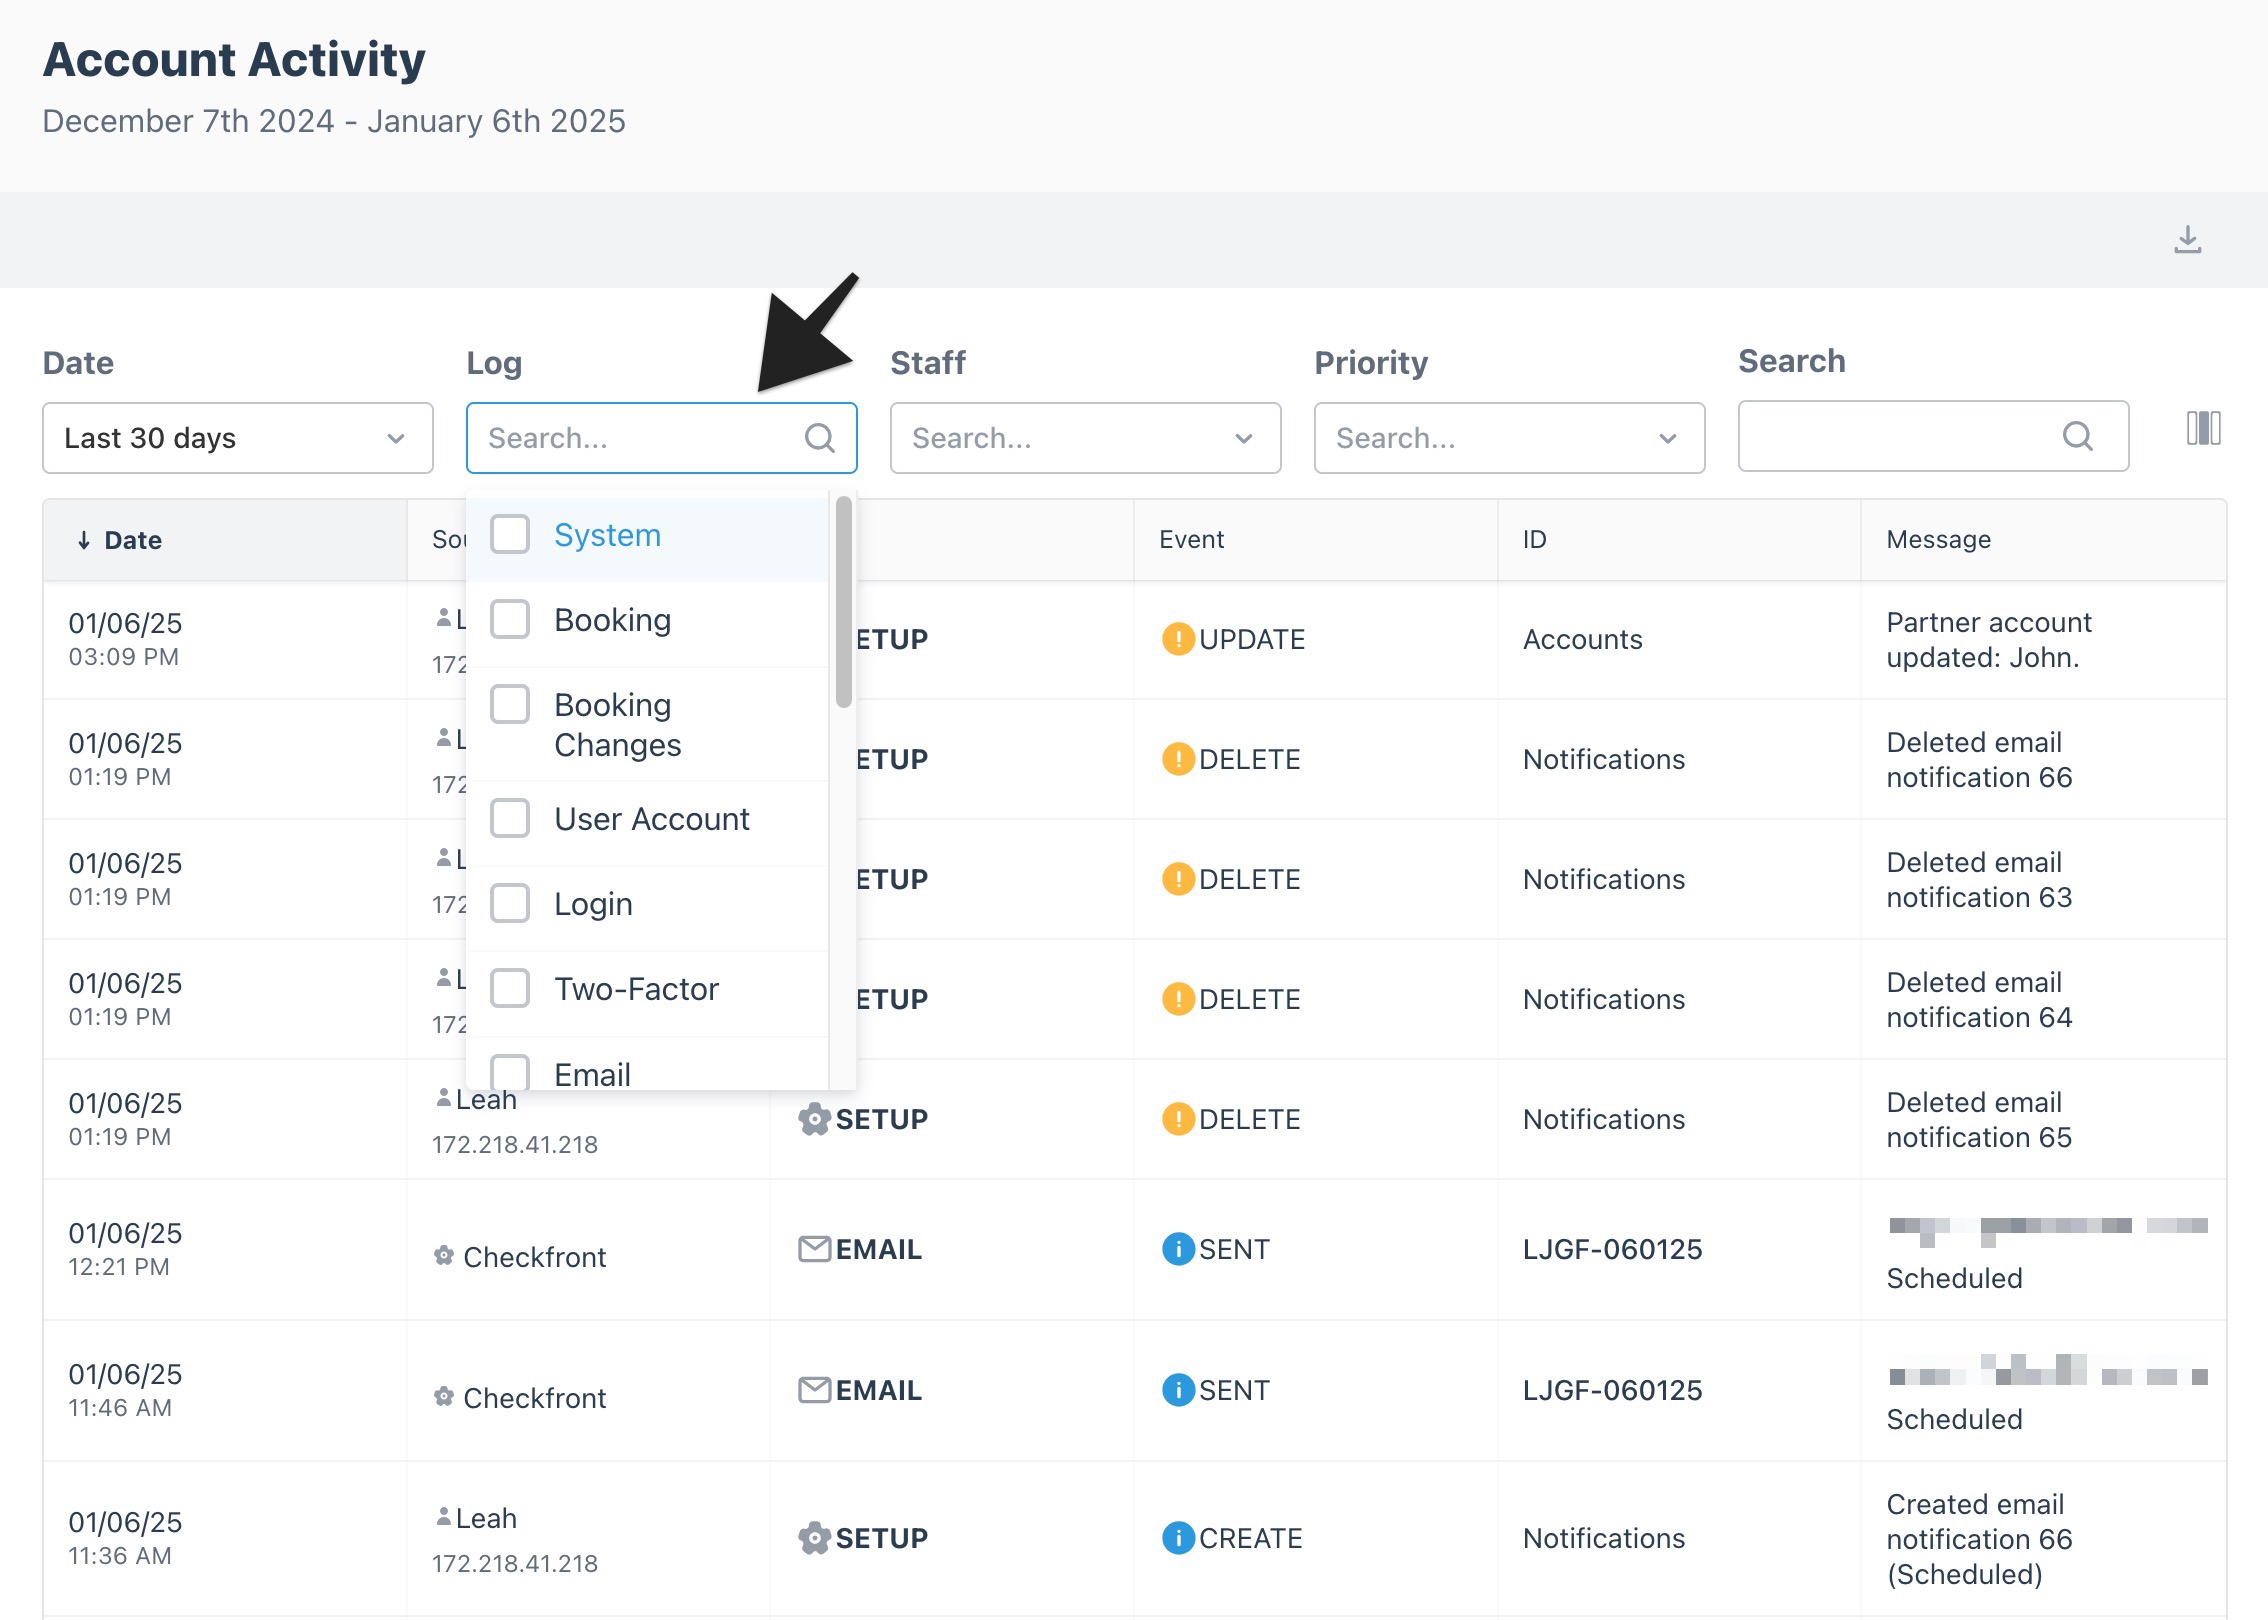This screenshot has width=2268, height=1620.
Task: Click the magnifier in the Search field
Action: 2077,436
